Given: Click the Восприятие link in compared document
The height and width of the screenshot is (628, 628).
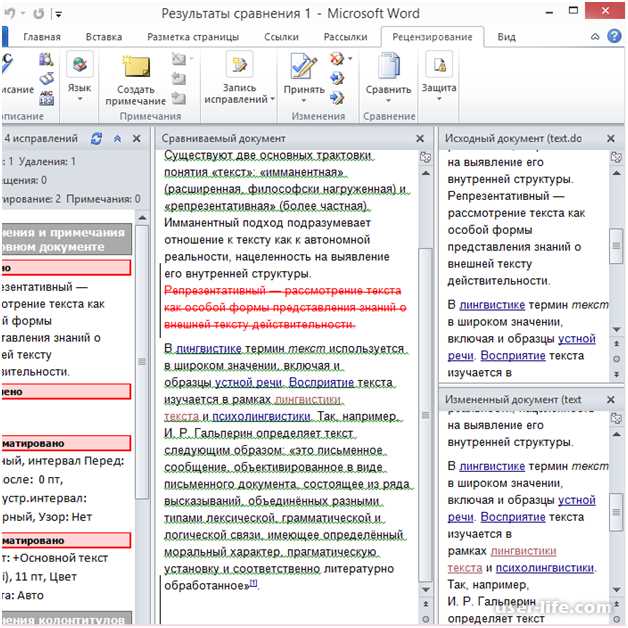Looking at the screenshot, I should click(321, 382).
